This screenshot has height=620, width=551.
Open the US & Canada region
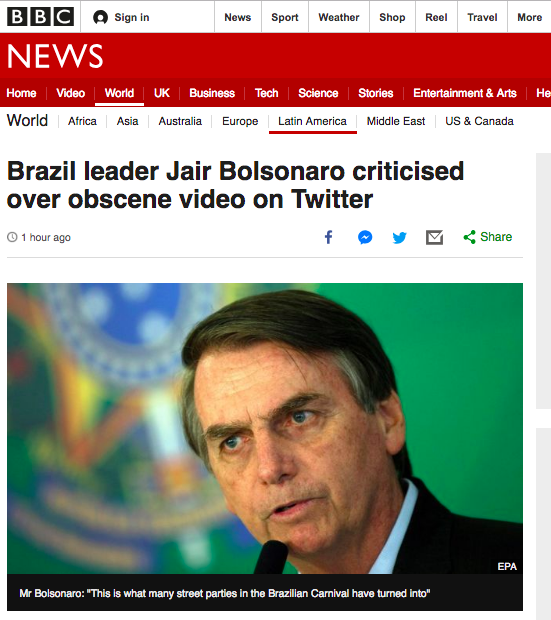tap(479, 121)
